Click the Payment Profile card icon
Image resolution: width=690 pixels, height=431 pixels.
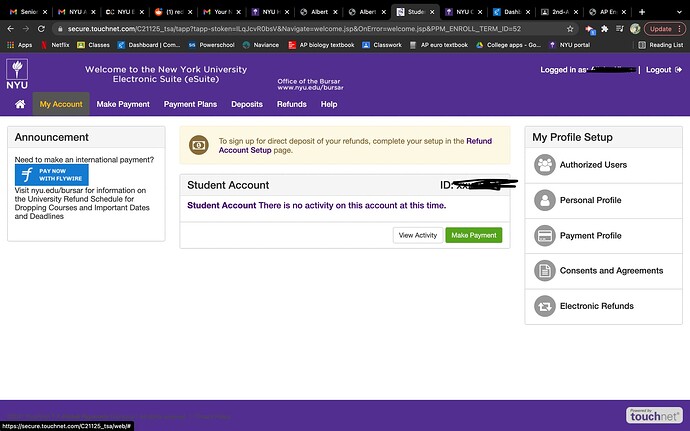click(x=545, y=236)
